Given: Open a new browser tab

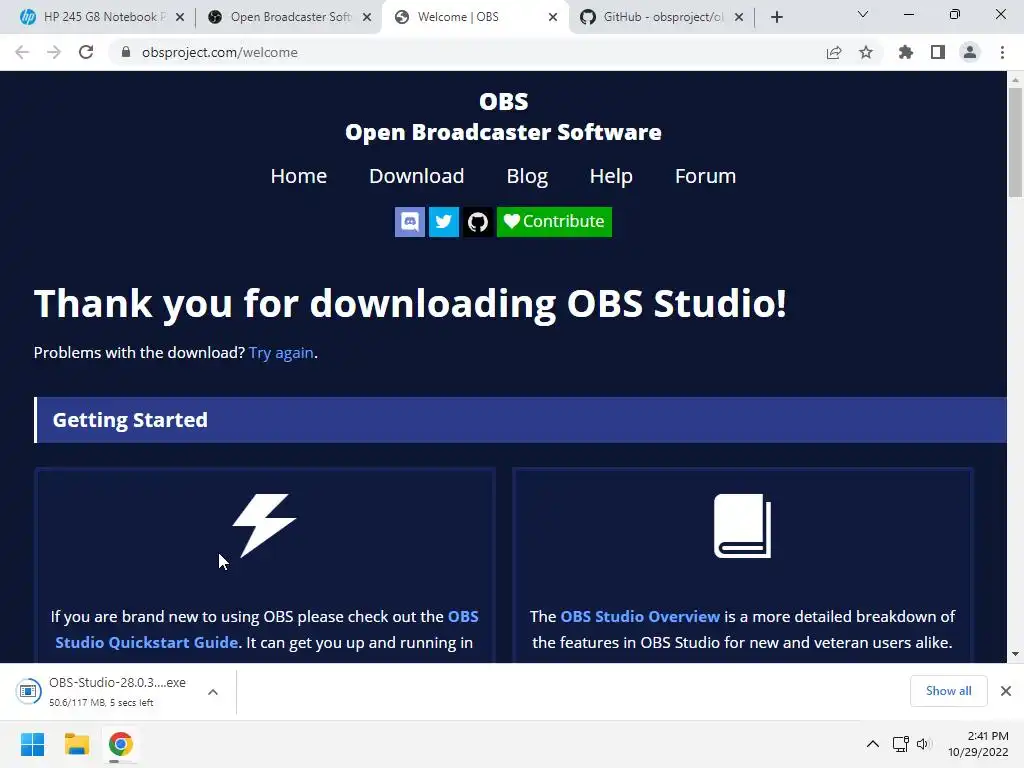Looking at the screenshot, I should pos(776,17).
